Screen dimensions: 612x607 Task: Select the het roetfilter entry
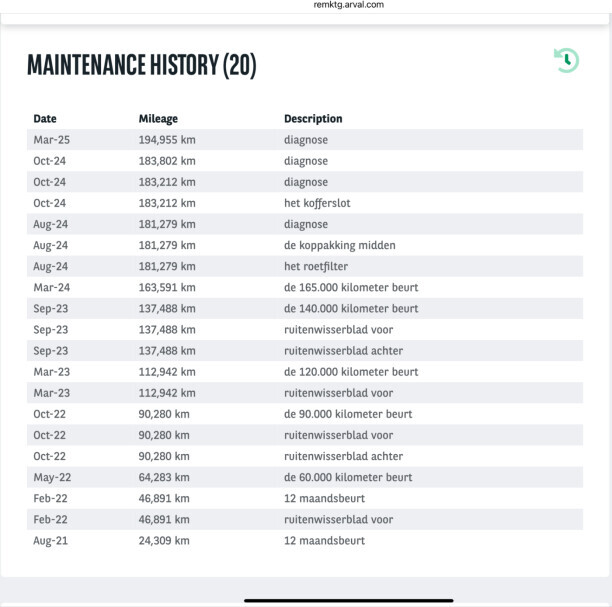tap(315, 266)
